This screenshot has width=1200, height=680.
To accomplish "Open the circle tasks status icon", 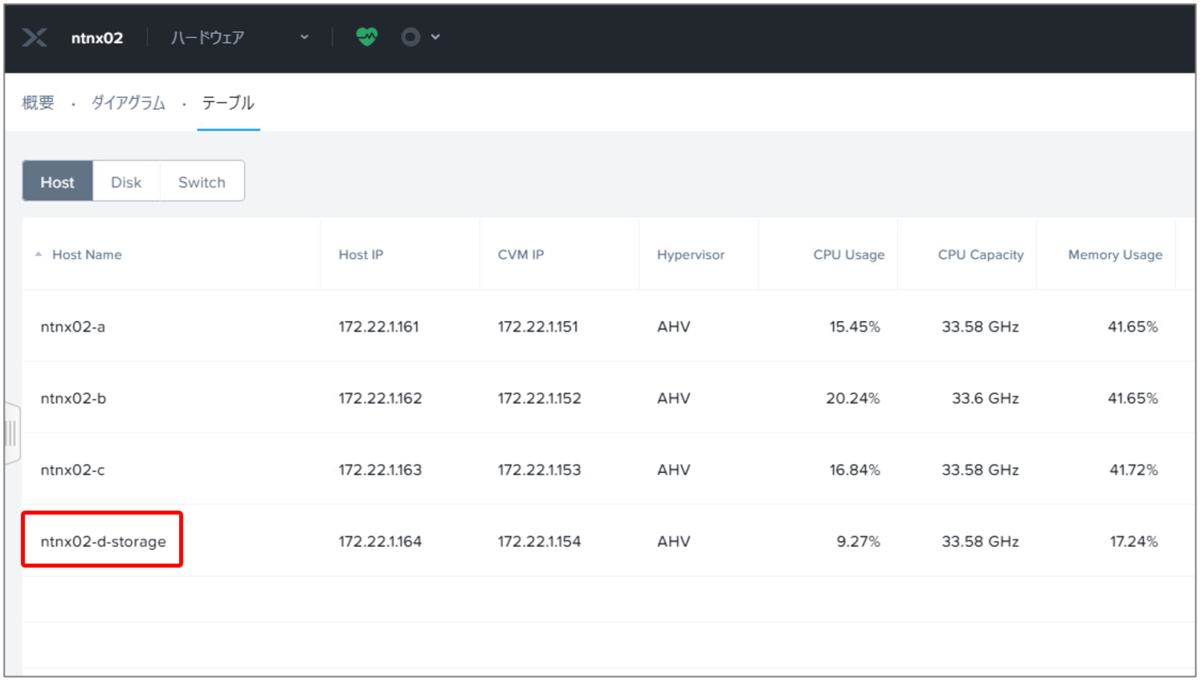I will (x=410, y=37).
